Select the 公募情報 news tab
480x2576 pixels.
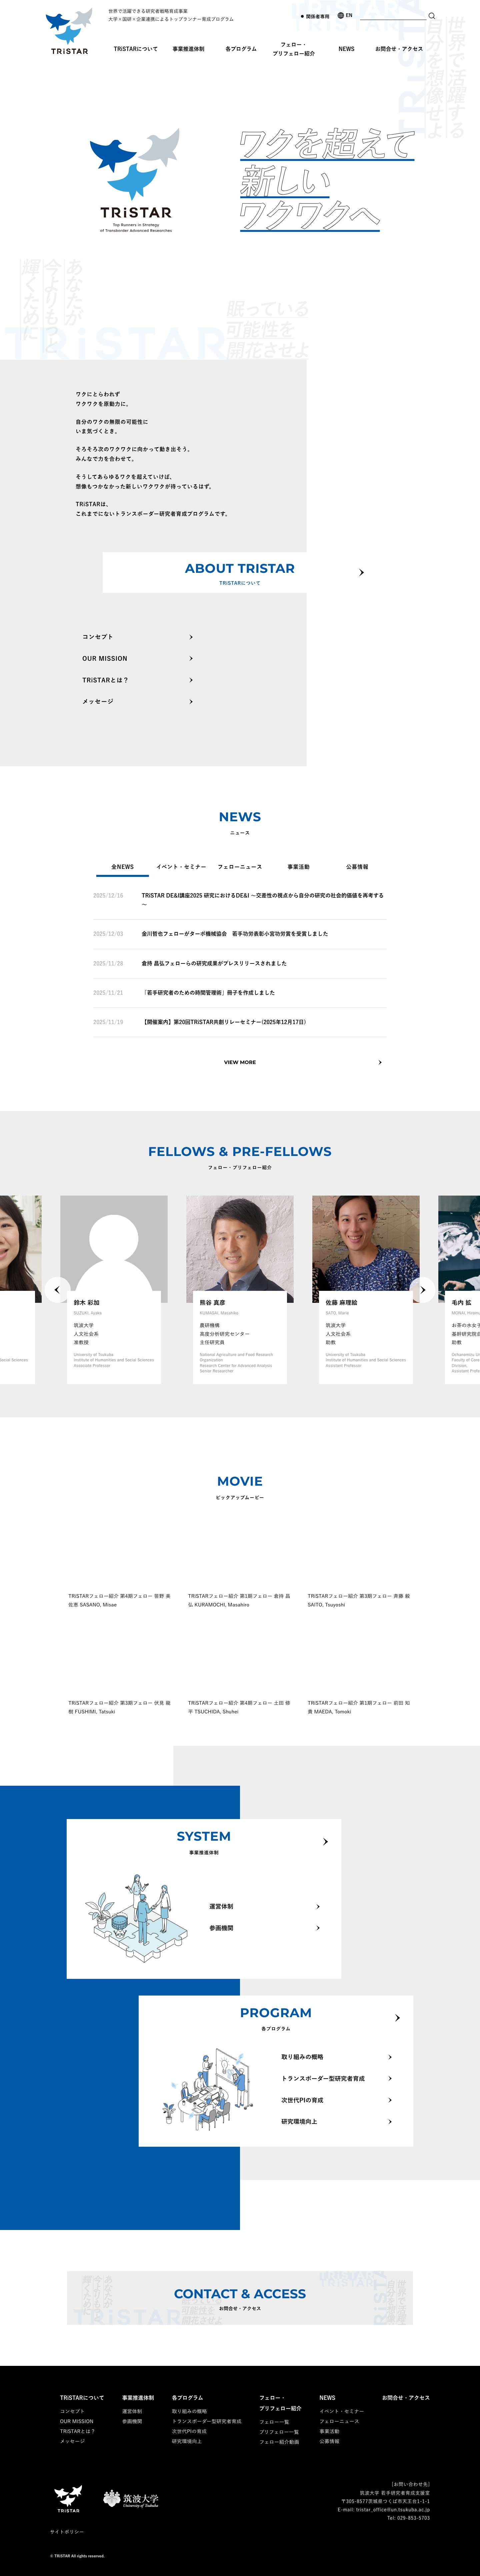click(x=357, y=867)
